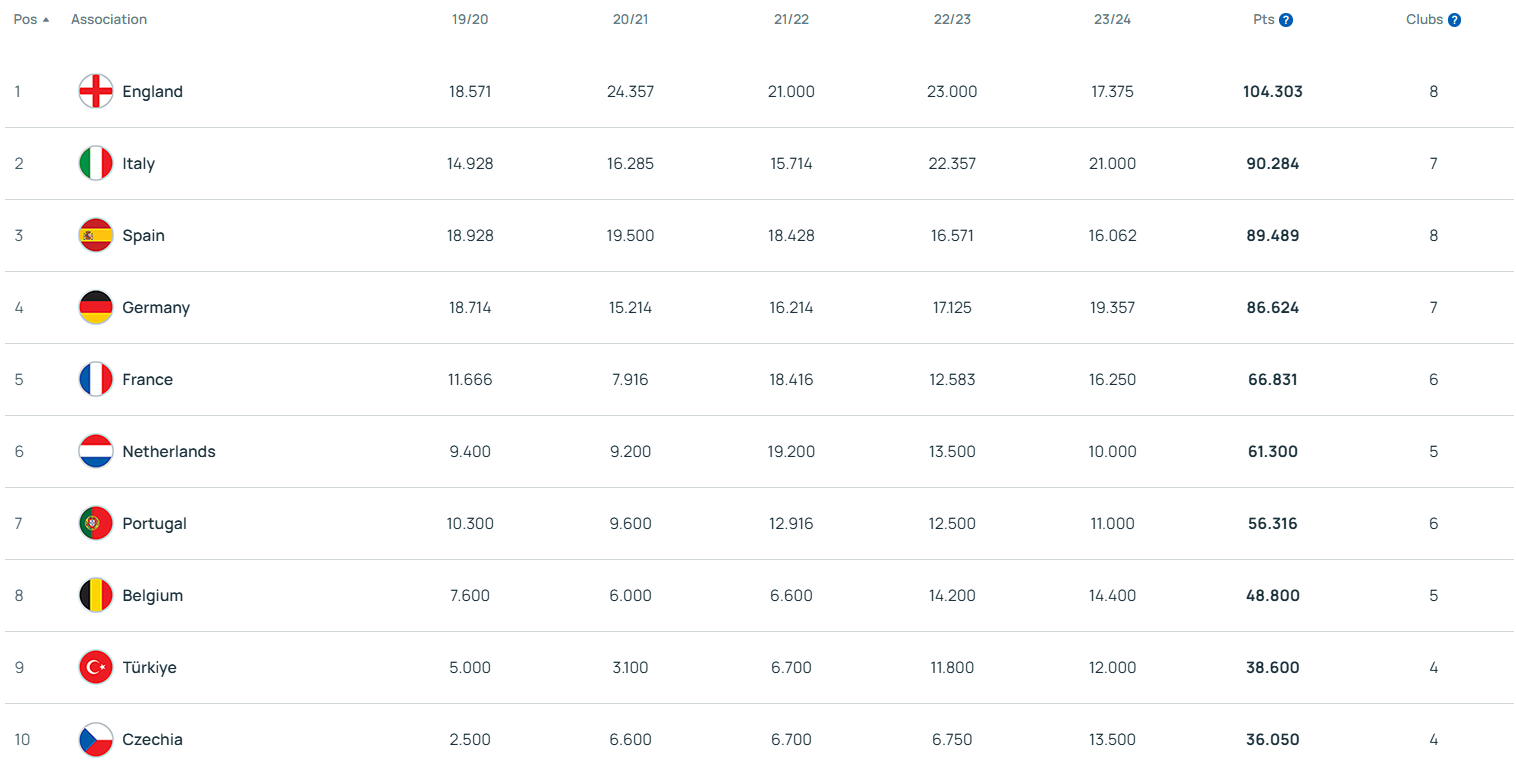
Task: Click the Italy flag icon
Action: [x=95, y=163]
